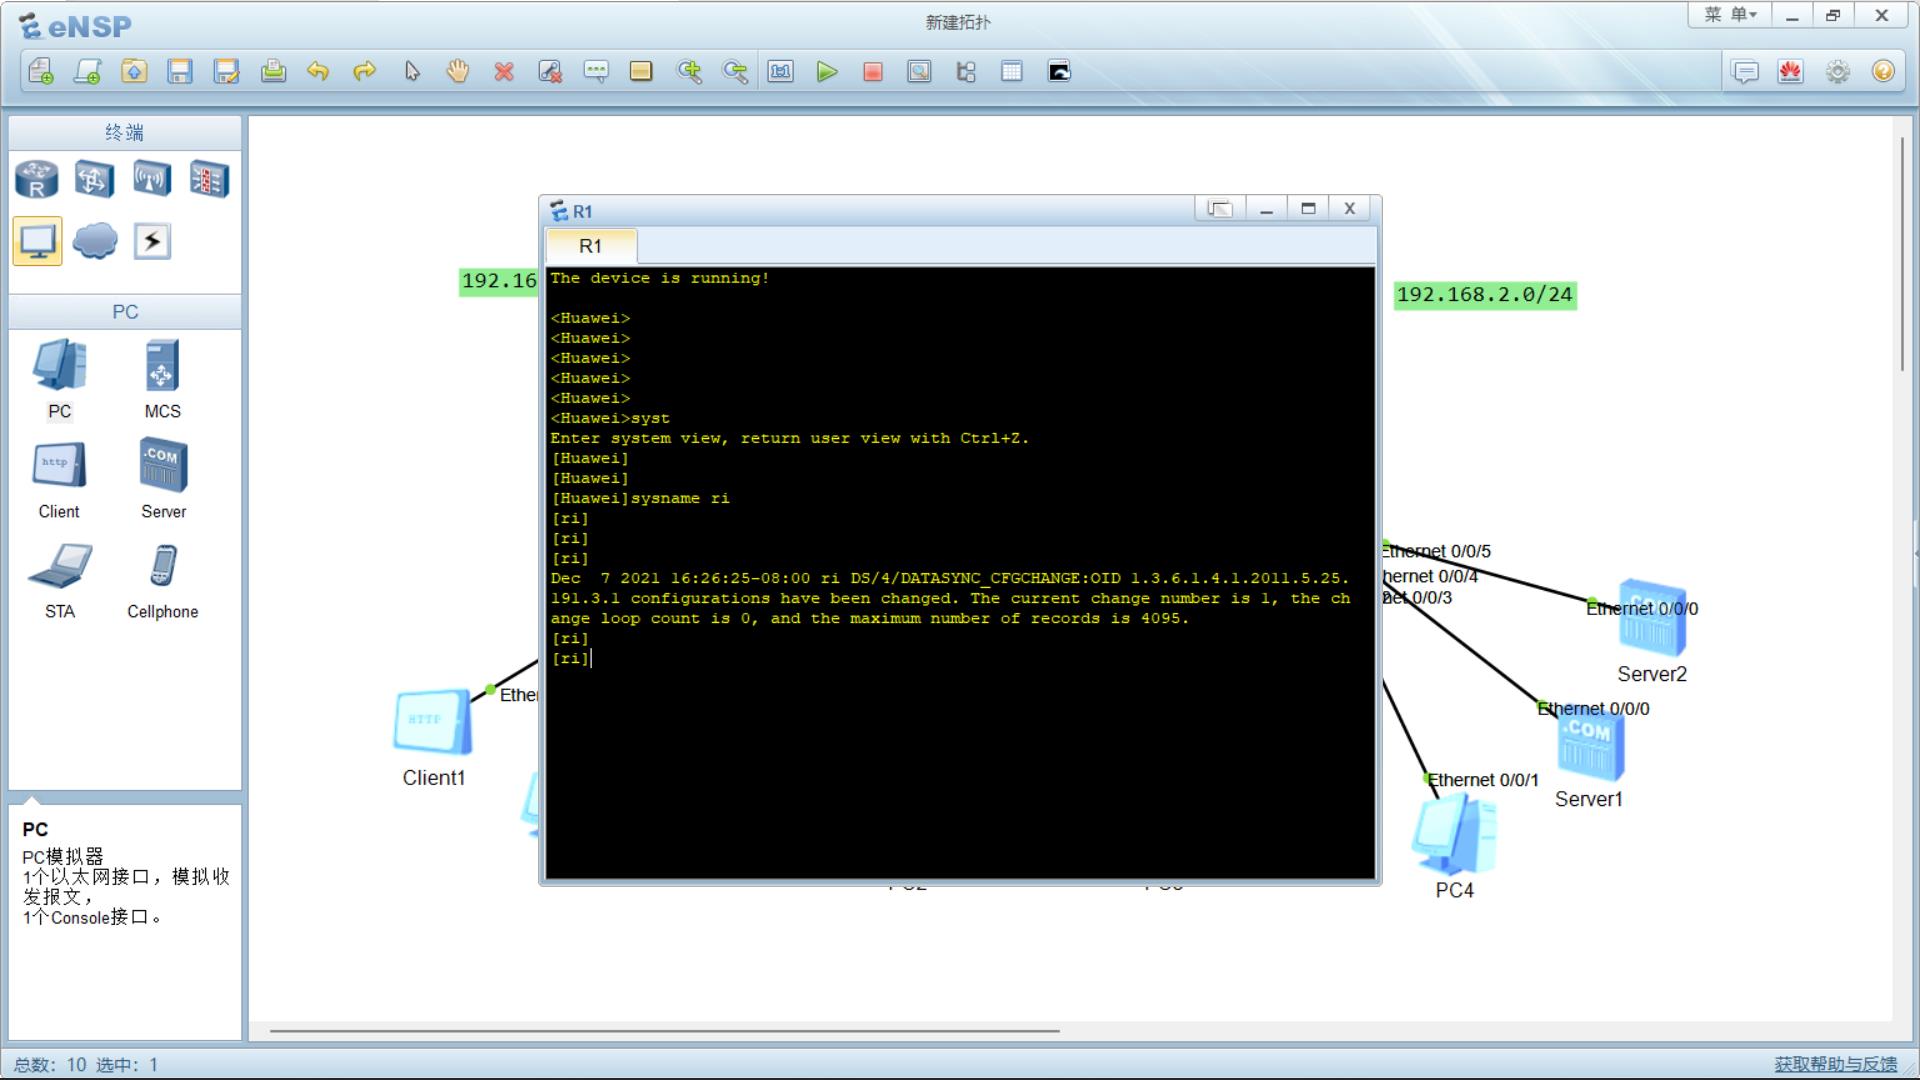Viewport: 1920px width, 1080px height.
Task: Select Client1 on the topology
Action: 433,736
